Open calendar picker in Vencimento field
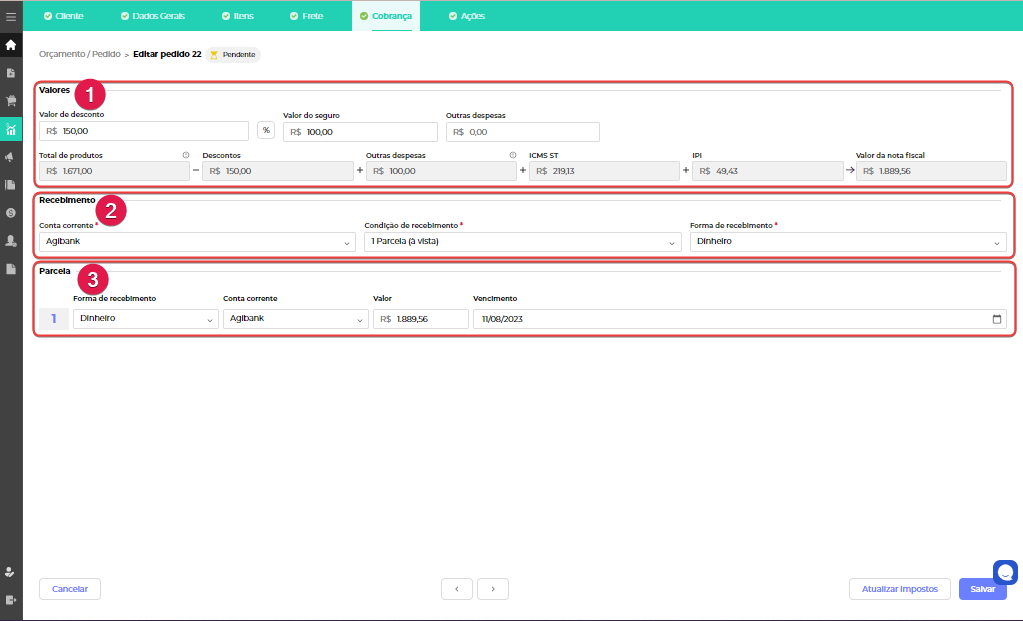Viewport: 1023px width, 621px height. [996, 319]
